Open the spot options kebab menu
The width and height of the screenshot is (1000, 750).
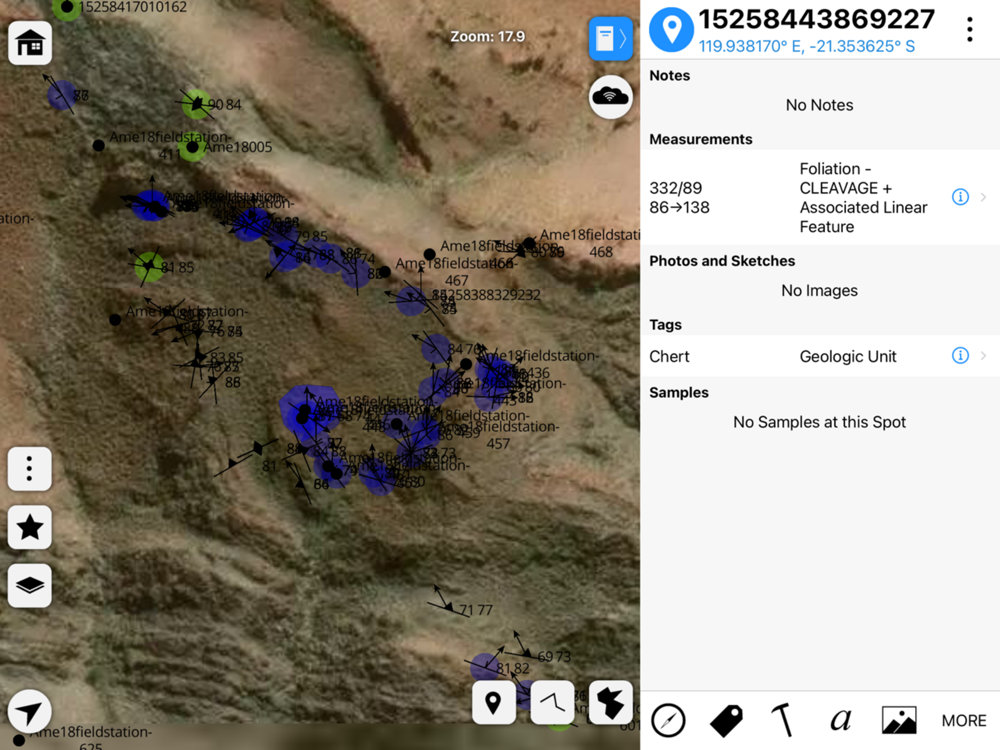pos(969,29)
